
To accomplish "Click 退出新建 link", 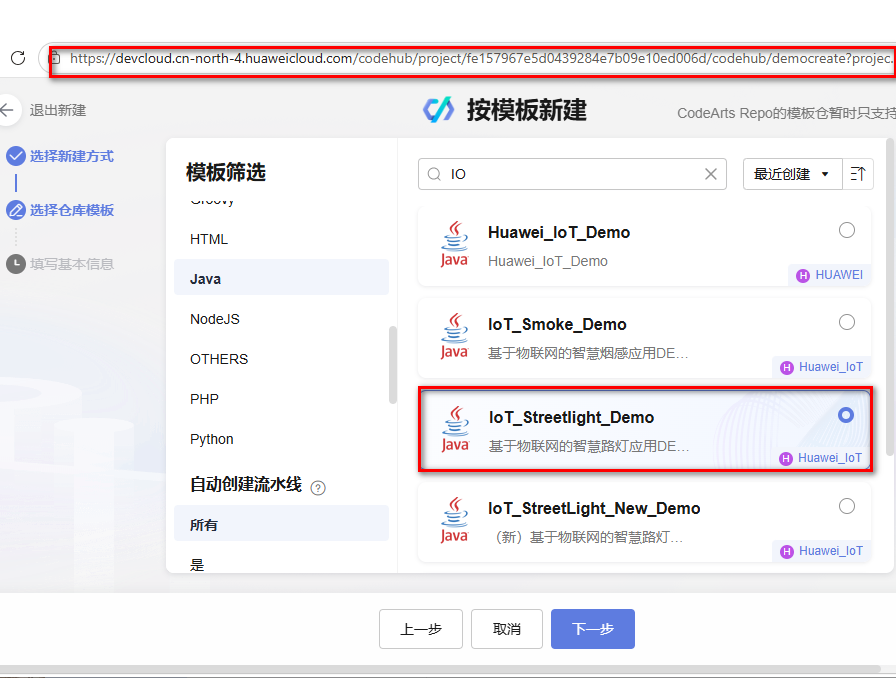I will tap(58, 110).
